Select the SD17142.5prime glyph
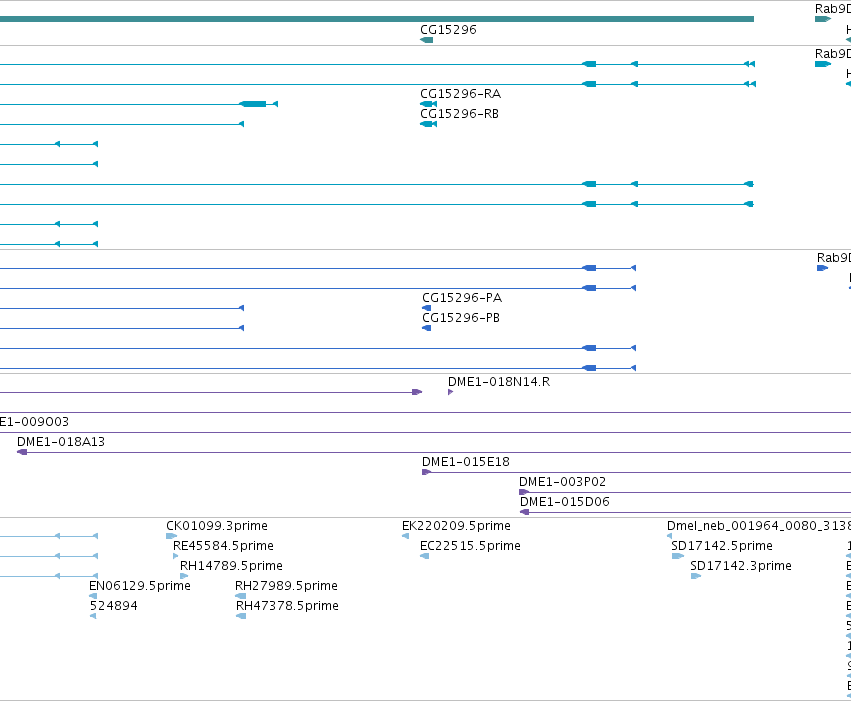Viewport: 851px width, 701px height. tap(678, 556)
